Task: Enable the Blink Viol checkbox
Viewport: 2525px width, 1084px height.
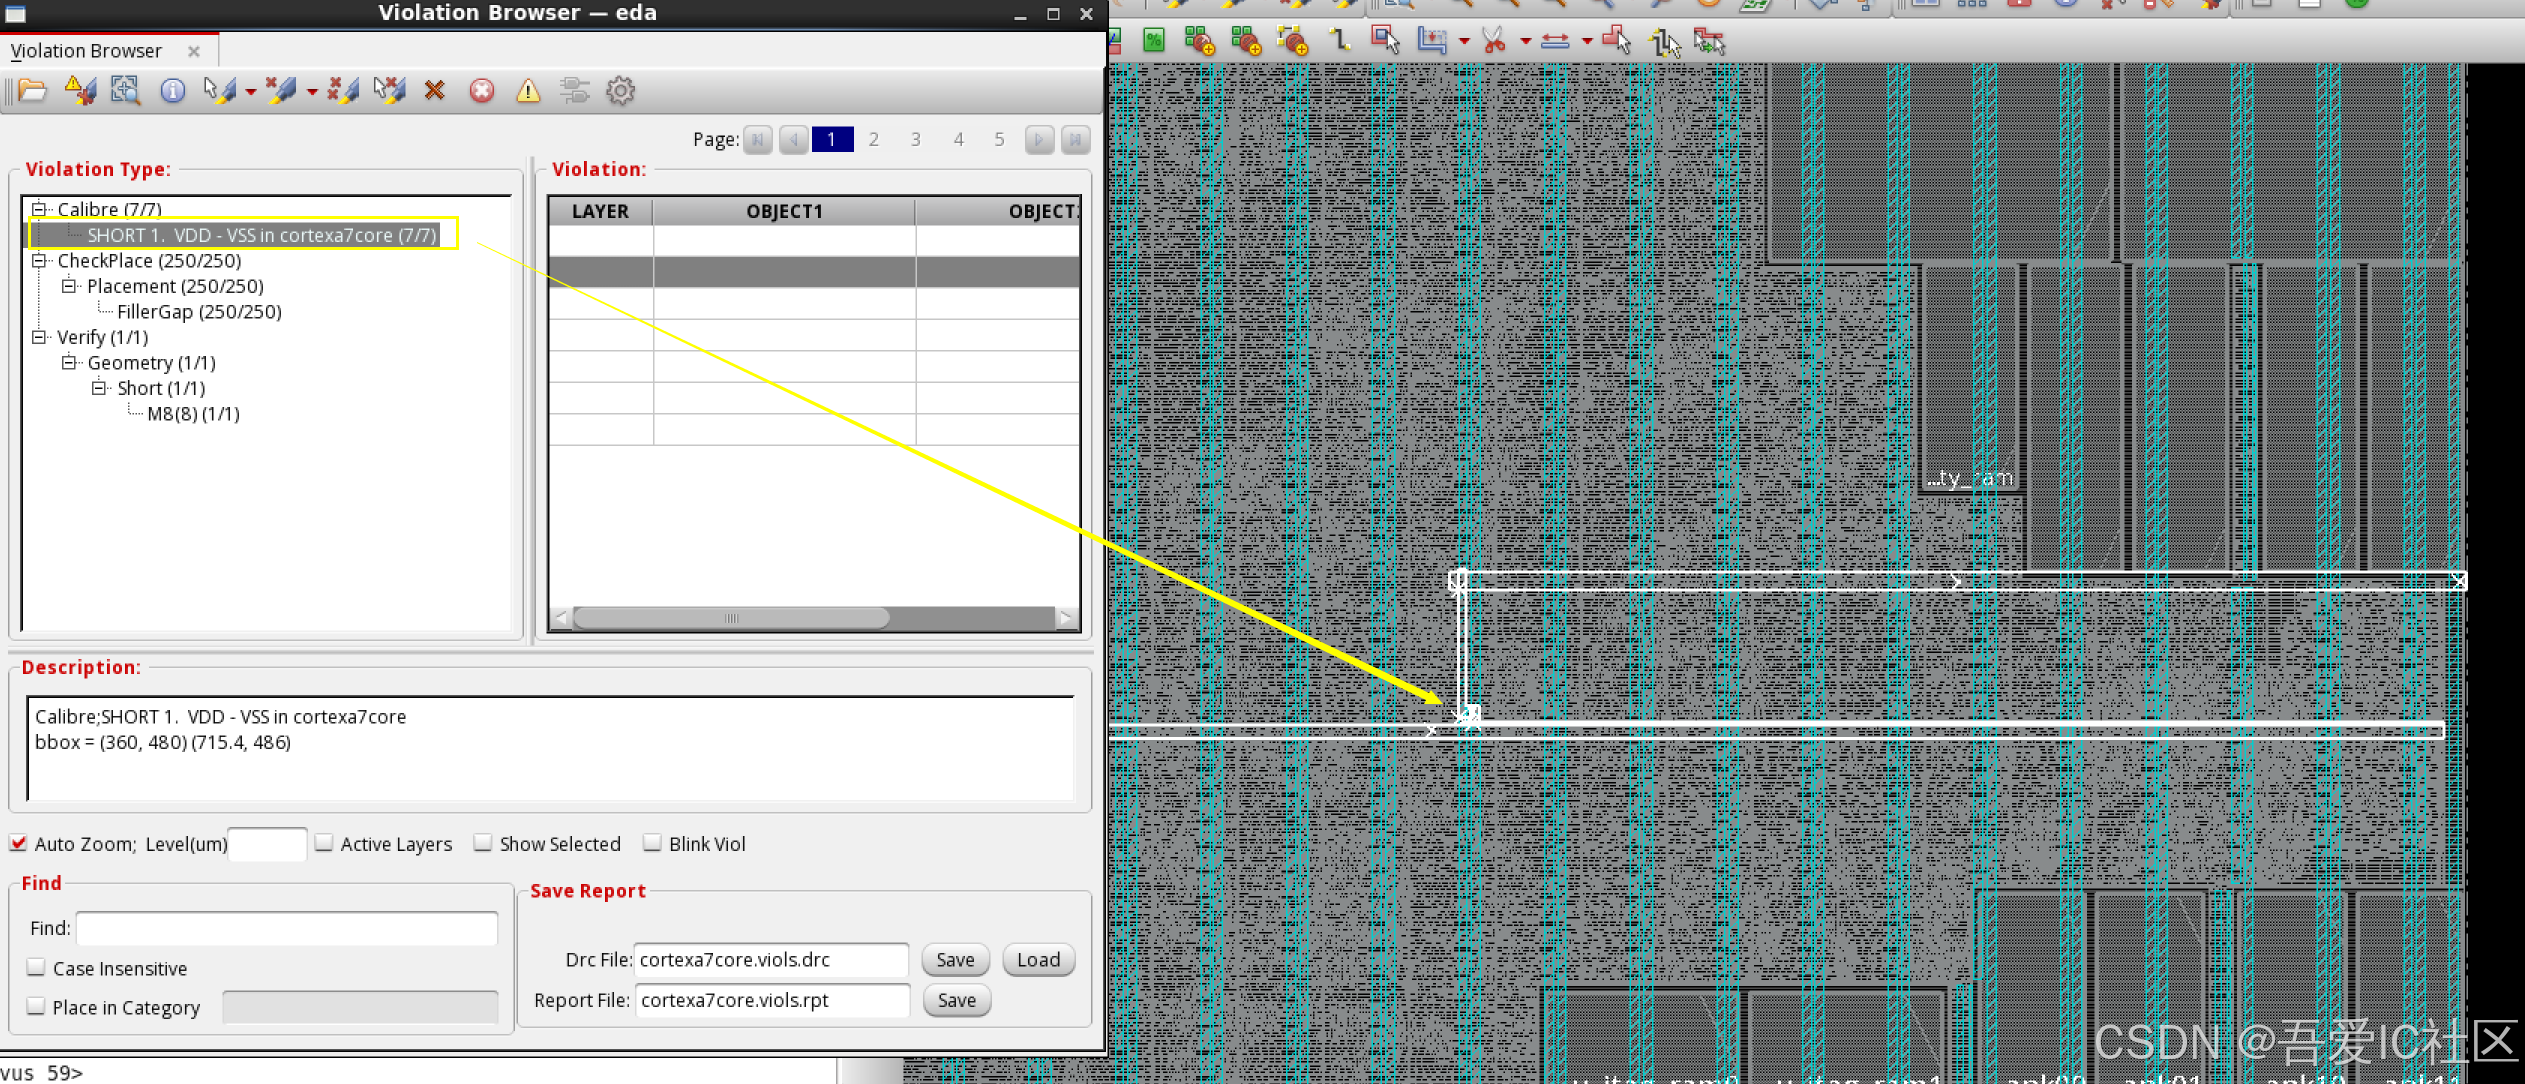Action: click(x=653, y=843)
